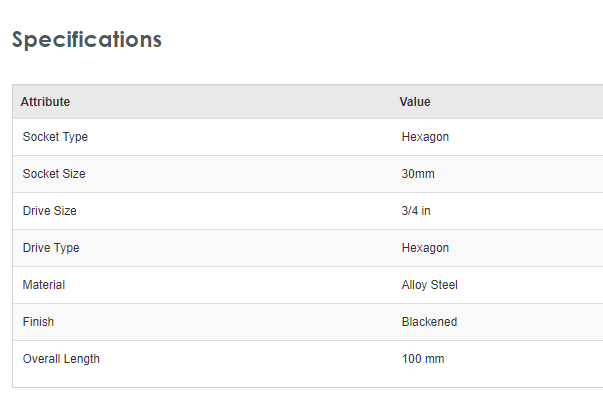603x414 pixels.
Task: Click the Specifications heading
Action: click(x=86, y=40)
